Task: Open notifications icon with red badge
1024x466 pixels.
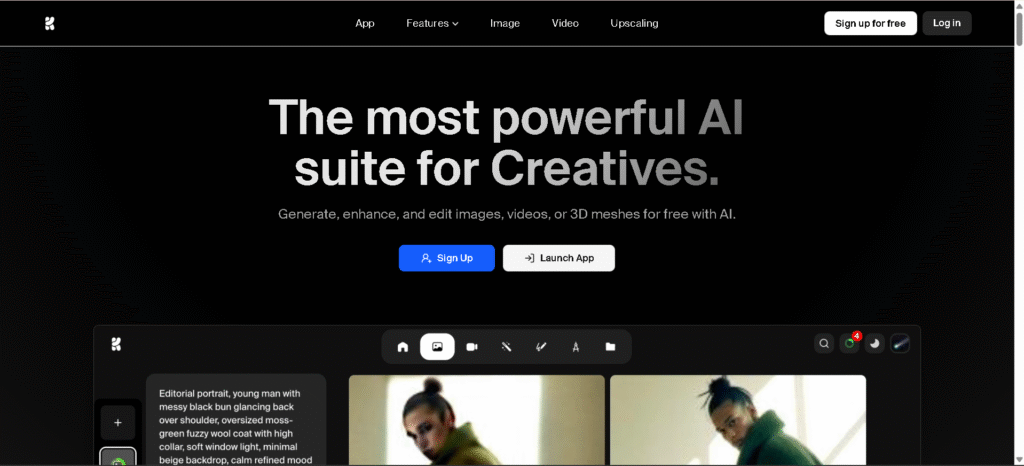Action: pos(850,344)
